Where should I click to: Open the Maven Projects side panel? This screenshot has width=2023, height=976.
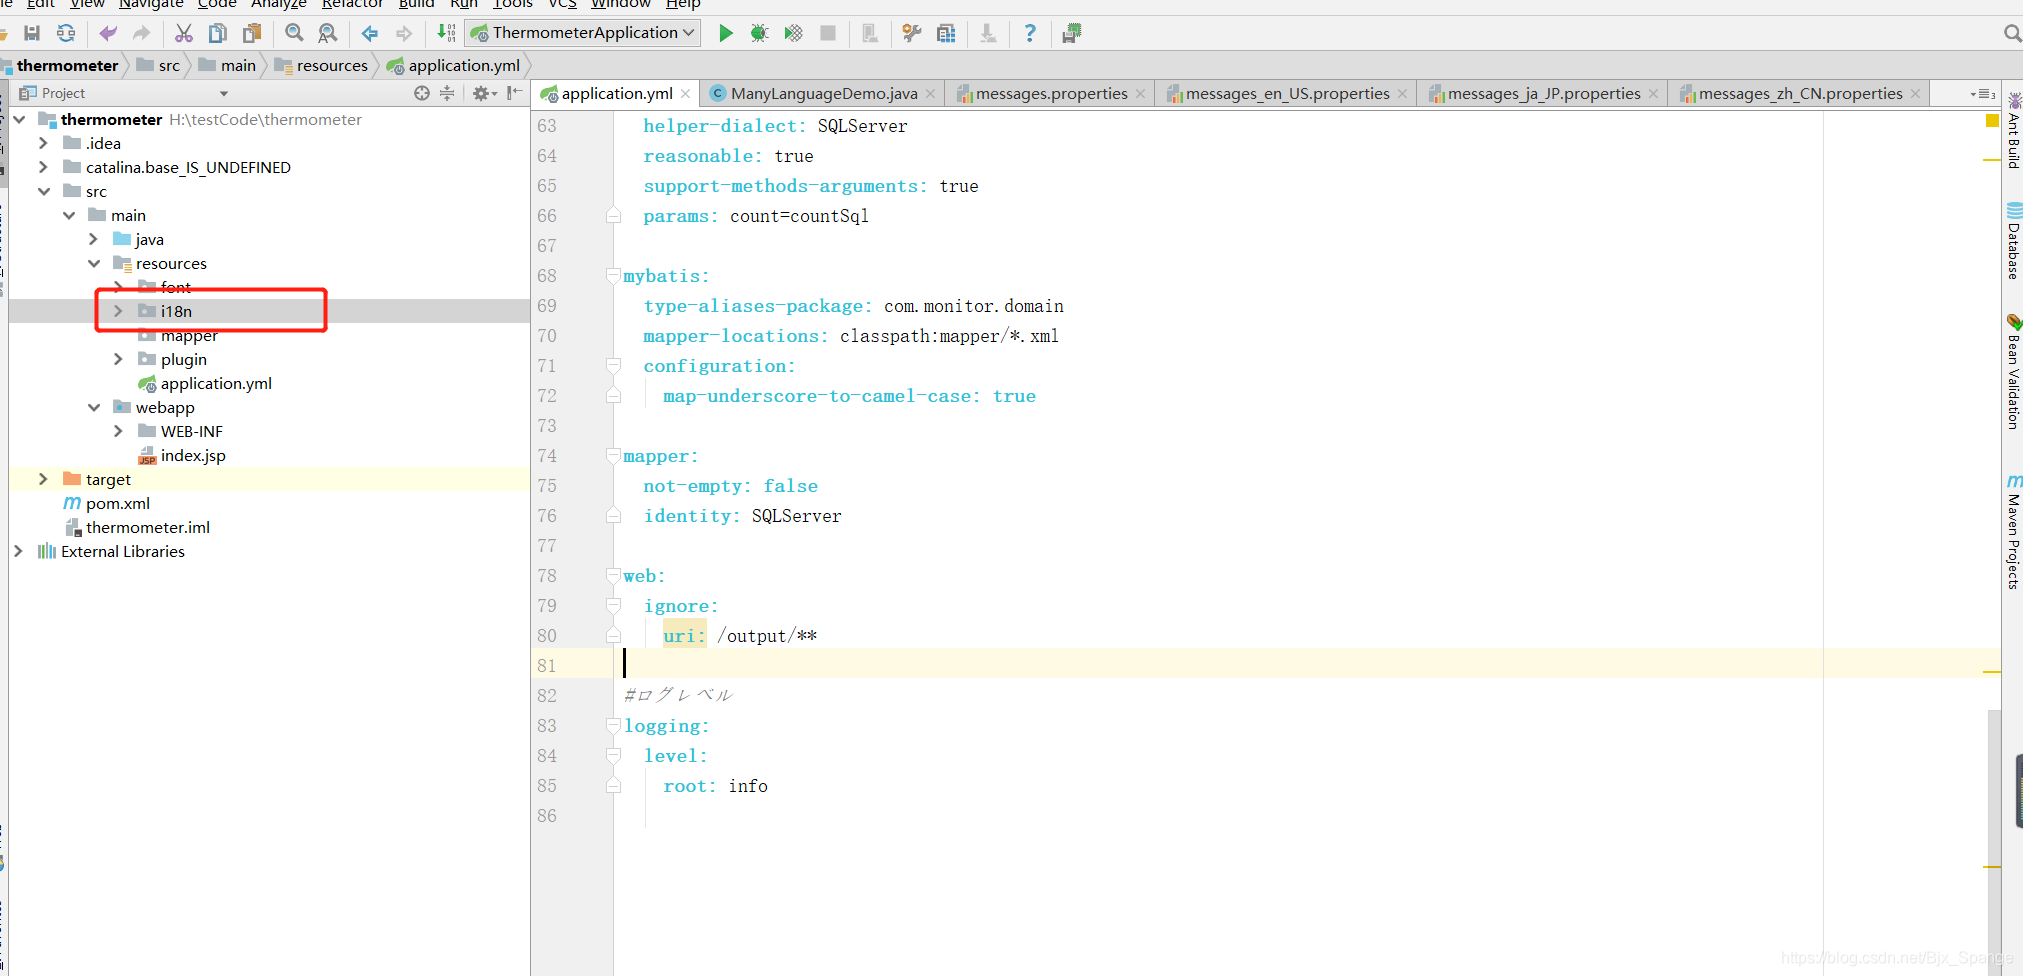pos(2013,532)
